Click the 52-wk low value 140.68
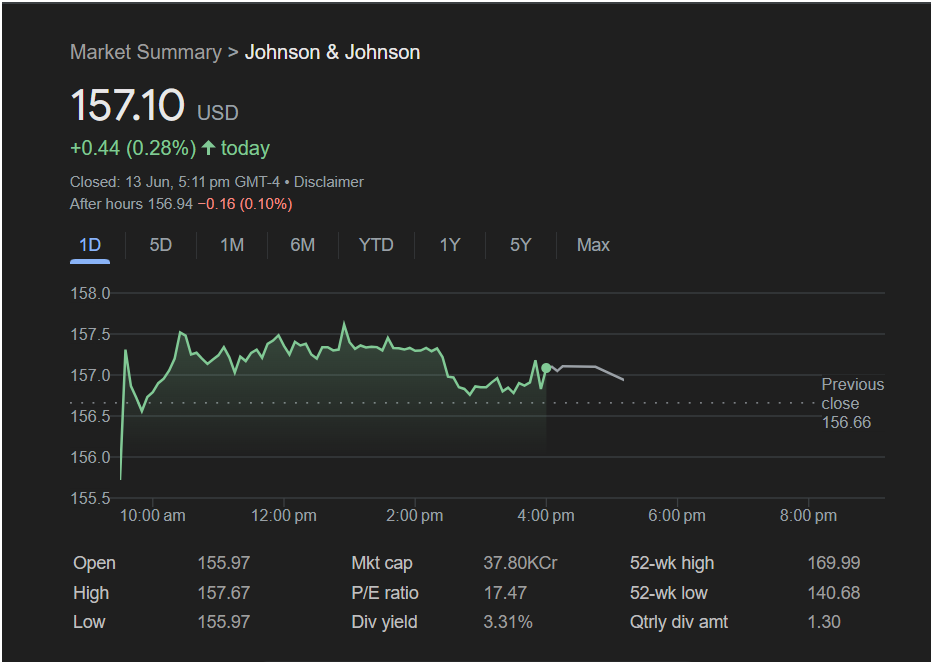The width and height of the screenshot is (933, 664). click(834, 593)
